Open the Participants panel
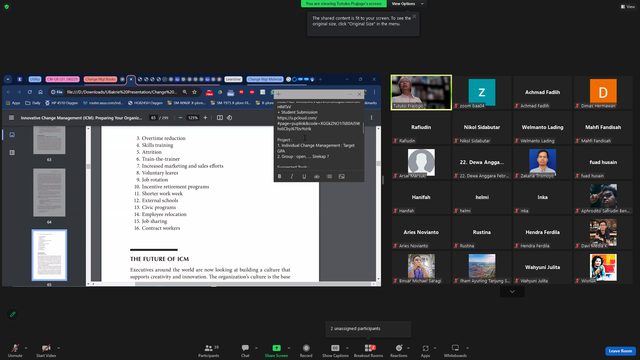 [209, 350]
